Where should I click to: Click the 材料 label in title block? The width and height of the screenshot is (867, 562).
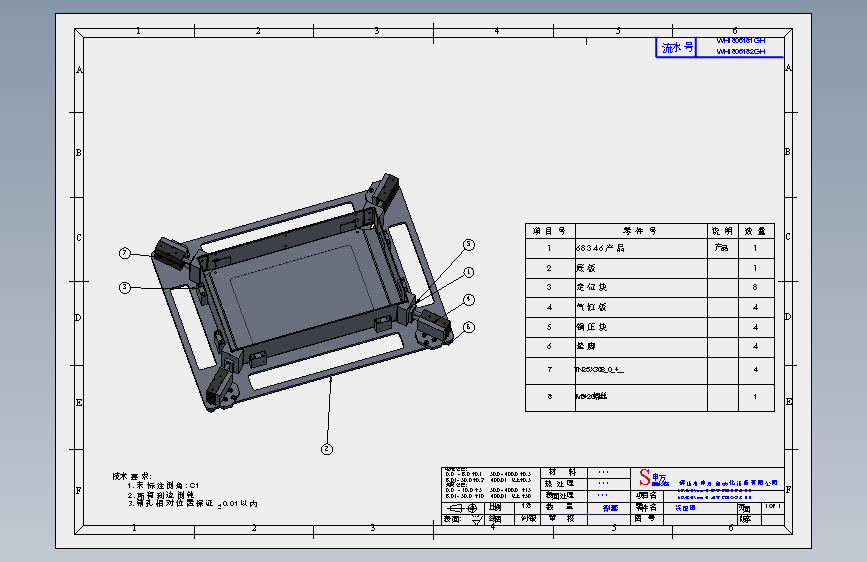562,472
